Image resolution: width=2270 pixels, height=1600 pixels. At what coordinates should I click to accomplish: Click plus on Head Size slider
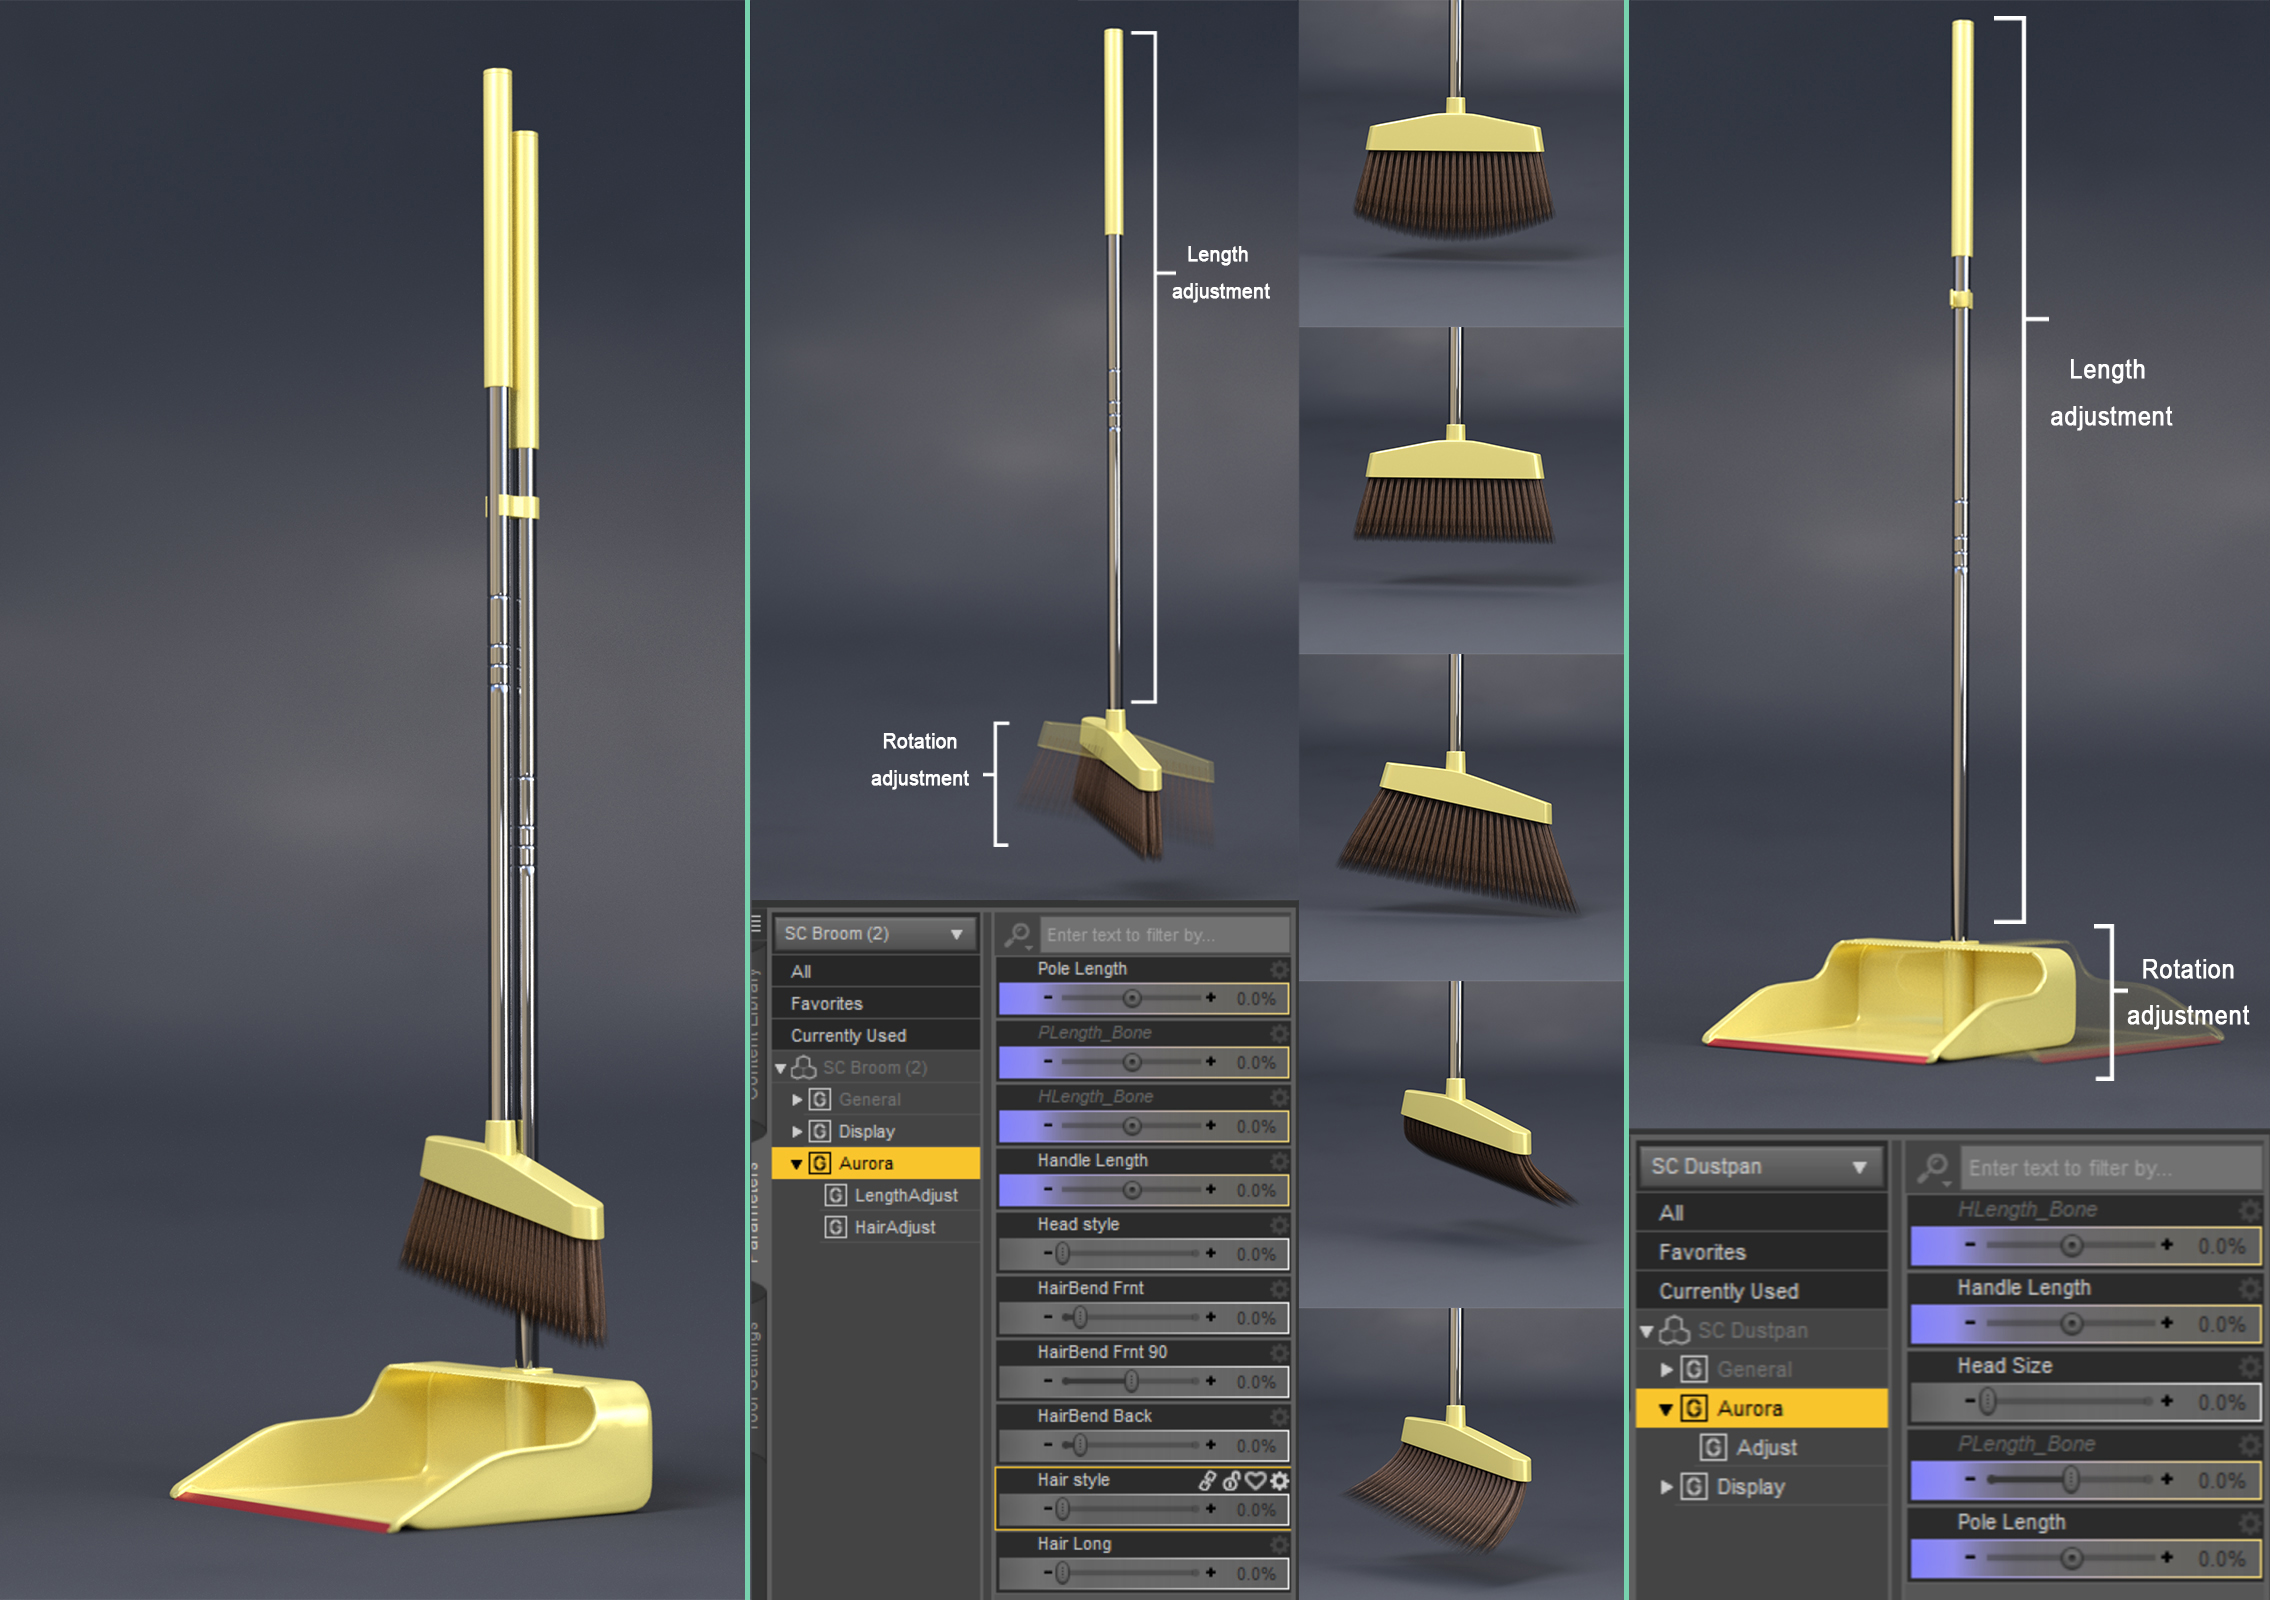point(2166,1401)
